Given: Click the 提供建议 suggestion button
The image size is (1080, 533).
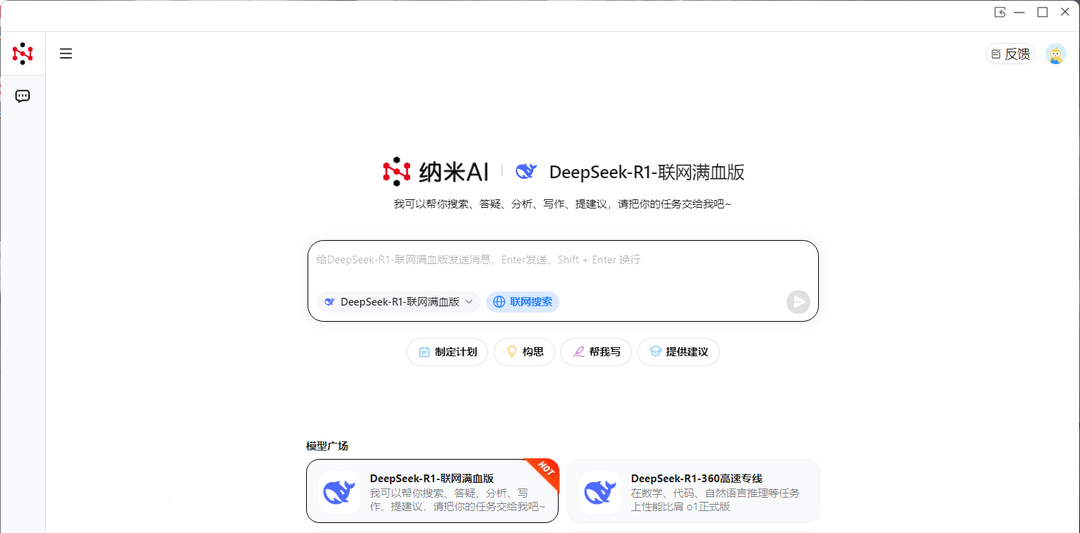Looking at the screenshot, I should [678, 352].
